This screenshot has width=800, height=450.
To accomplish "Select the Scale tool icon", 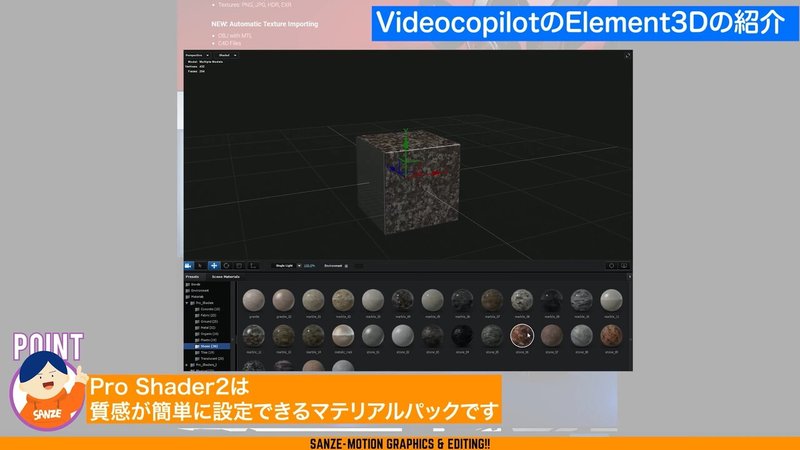I will coord(239,266).
